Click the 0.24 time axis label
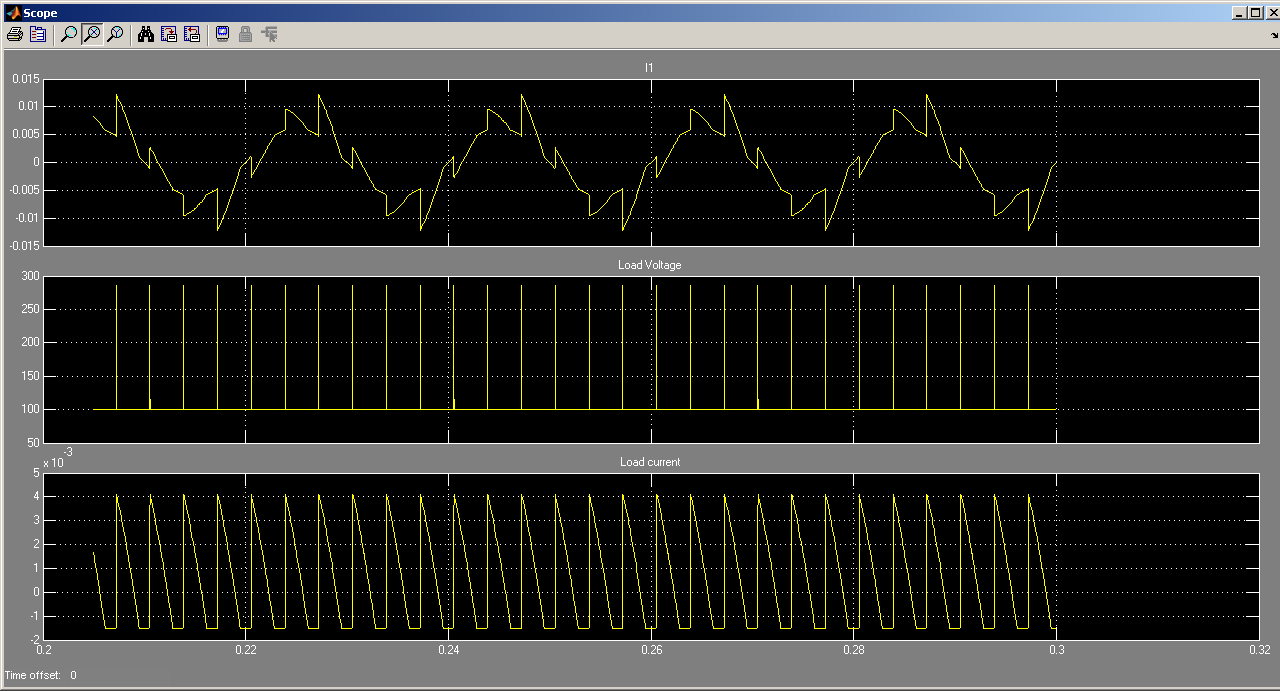The image size is (1280, 691). pos(449,650)
